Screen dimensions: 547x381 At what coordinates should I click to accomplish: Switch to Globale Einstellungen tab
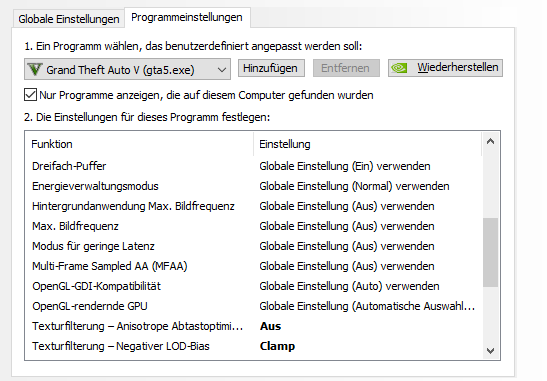(x=69, y=19)
